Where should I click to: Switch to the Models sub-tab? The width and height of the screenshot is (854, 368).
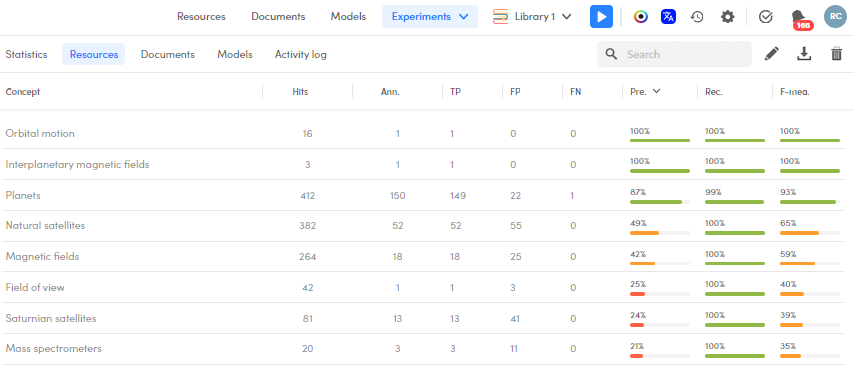click(235, 54)
